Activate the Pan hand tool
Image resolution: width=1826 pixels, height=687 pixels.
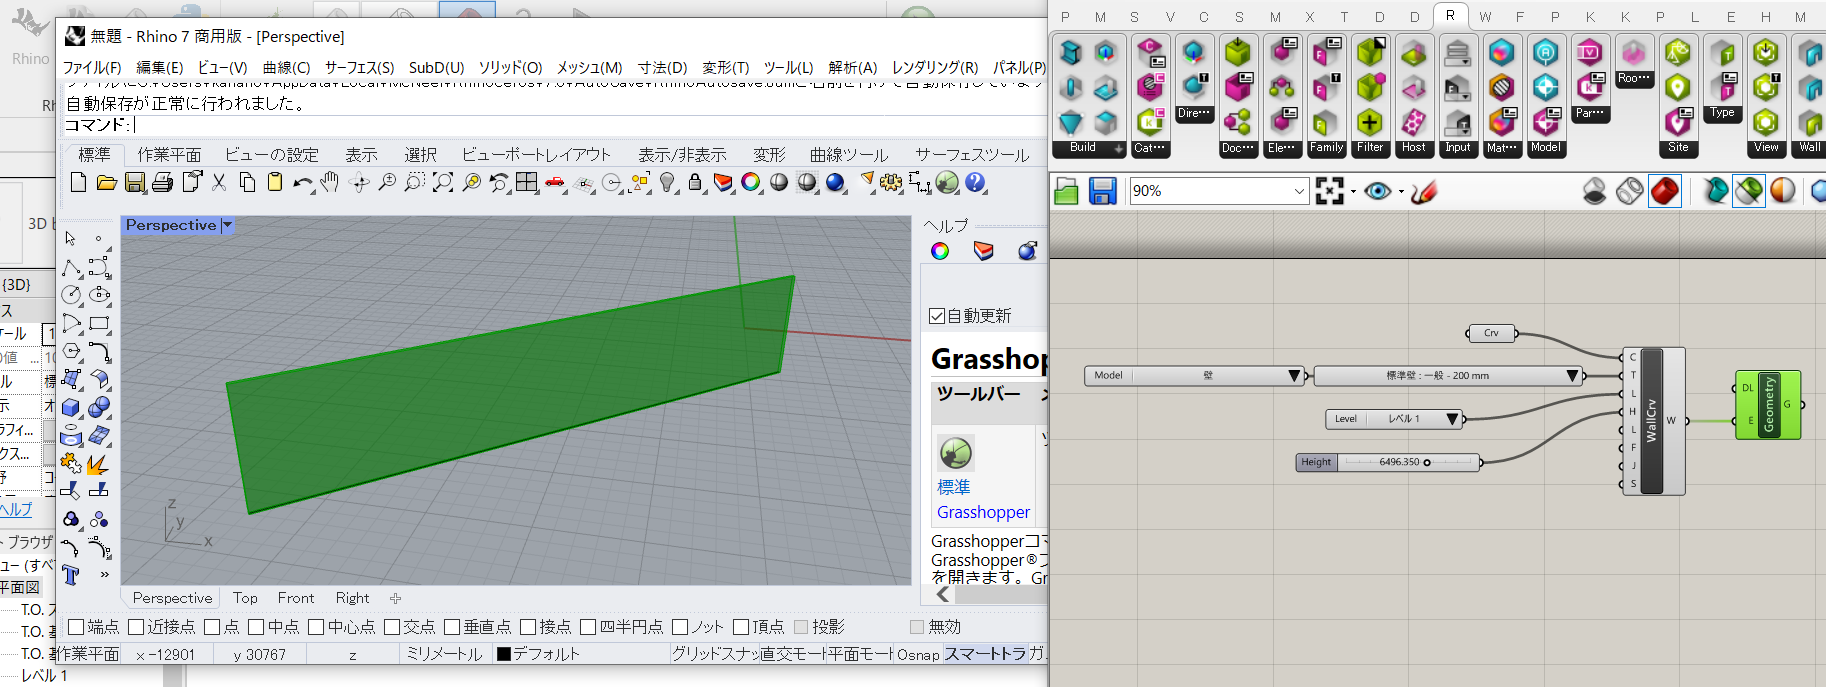click(x=330, y=182)
